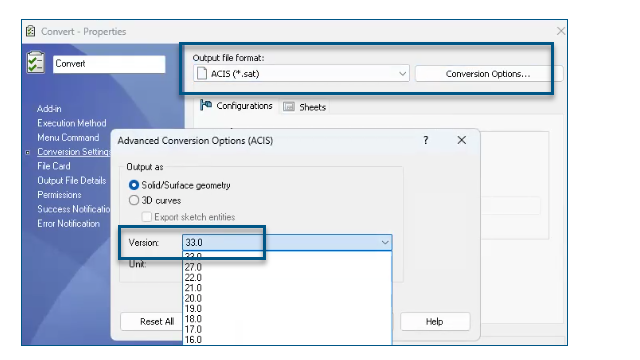This screenshot has width=640, height=360.
Task: Click the Help button
Action: 435,322
